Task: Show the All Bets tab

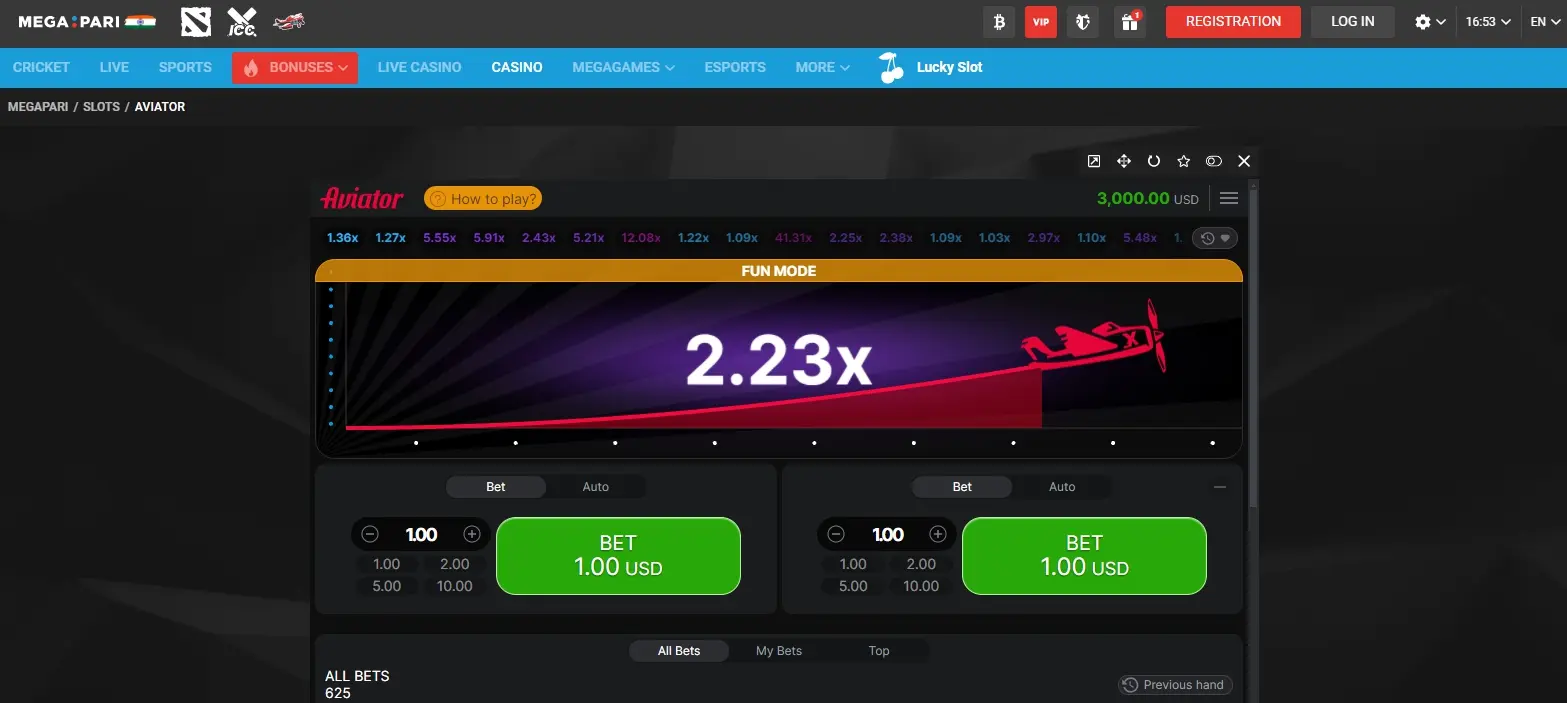Action: click(679, 651)
